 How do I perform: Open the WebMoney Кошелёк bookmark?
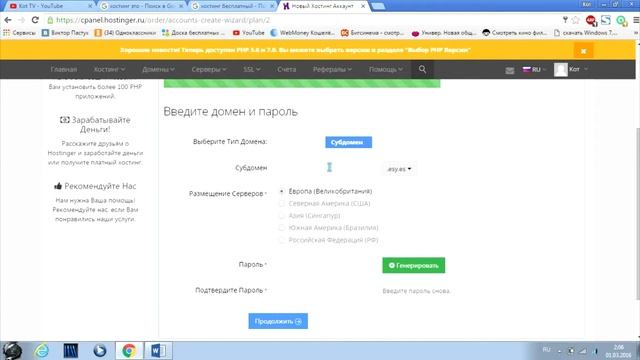click(302, 33)
